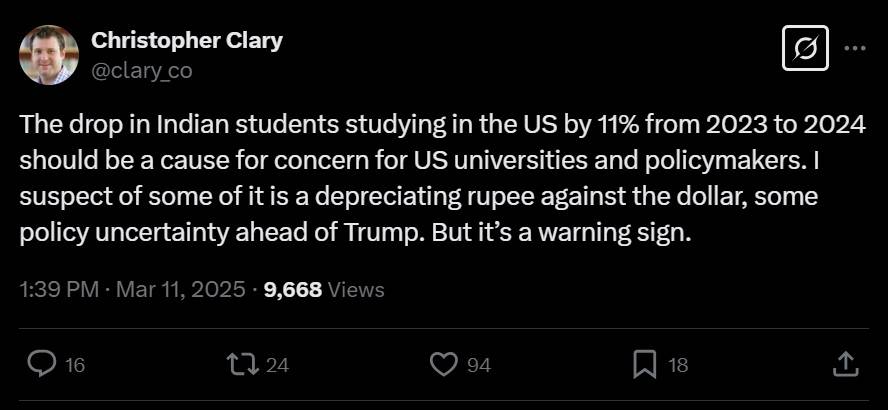The image size is (888, 410).
Task: Click Christopher Clary's profile avatar
Action: [x=48, y=55]
